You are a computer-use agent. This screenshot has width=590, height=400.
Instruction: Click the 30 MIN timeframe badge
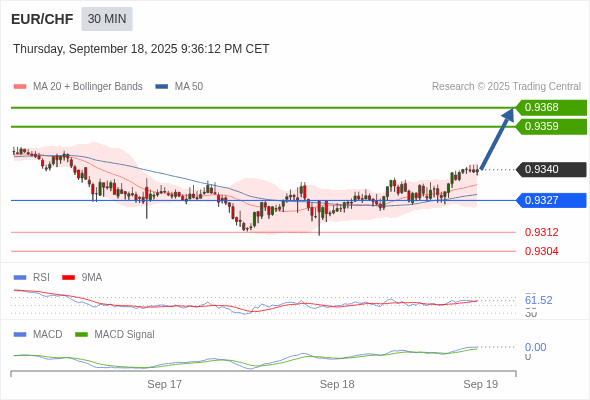(x=107, y=19)
